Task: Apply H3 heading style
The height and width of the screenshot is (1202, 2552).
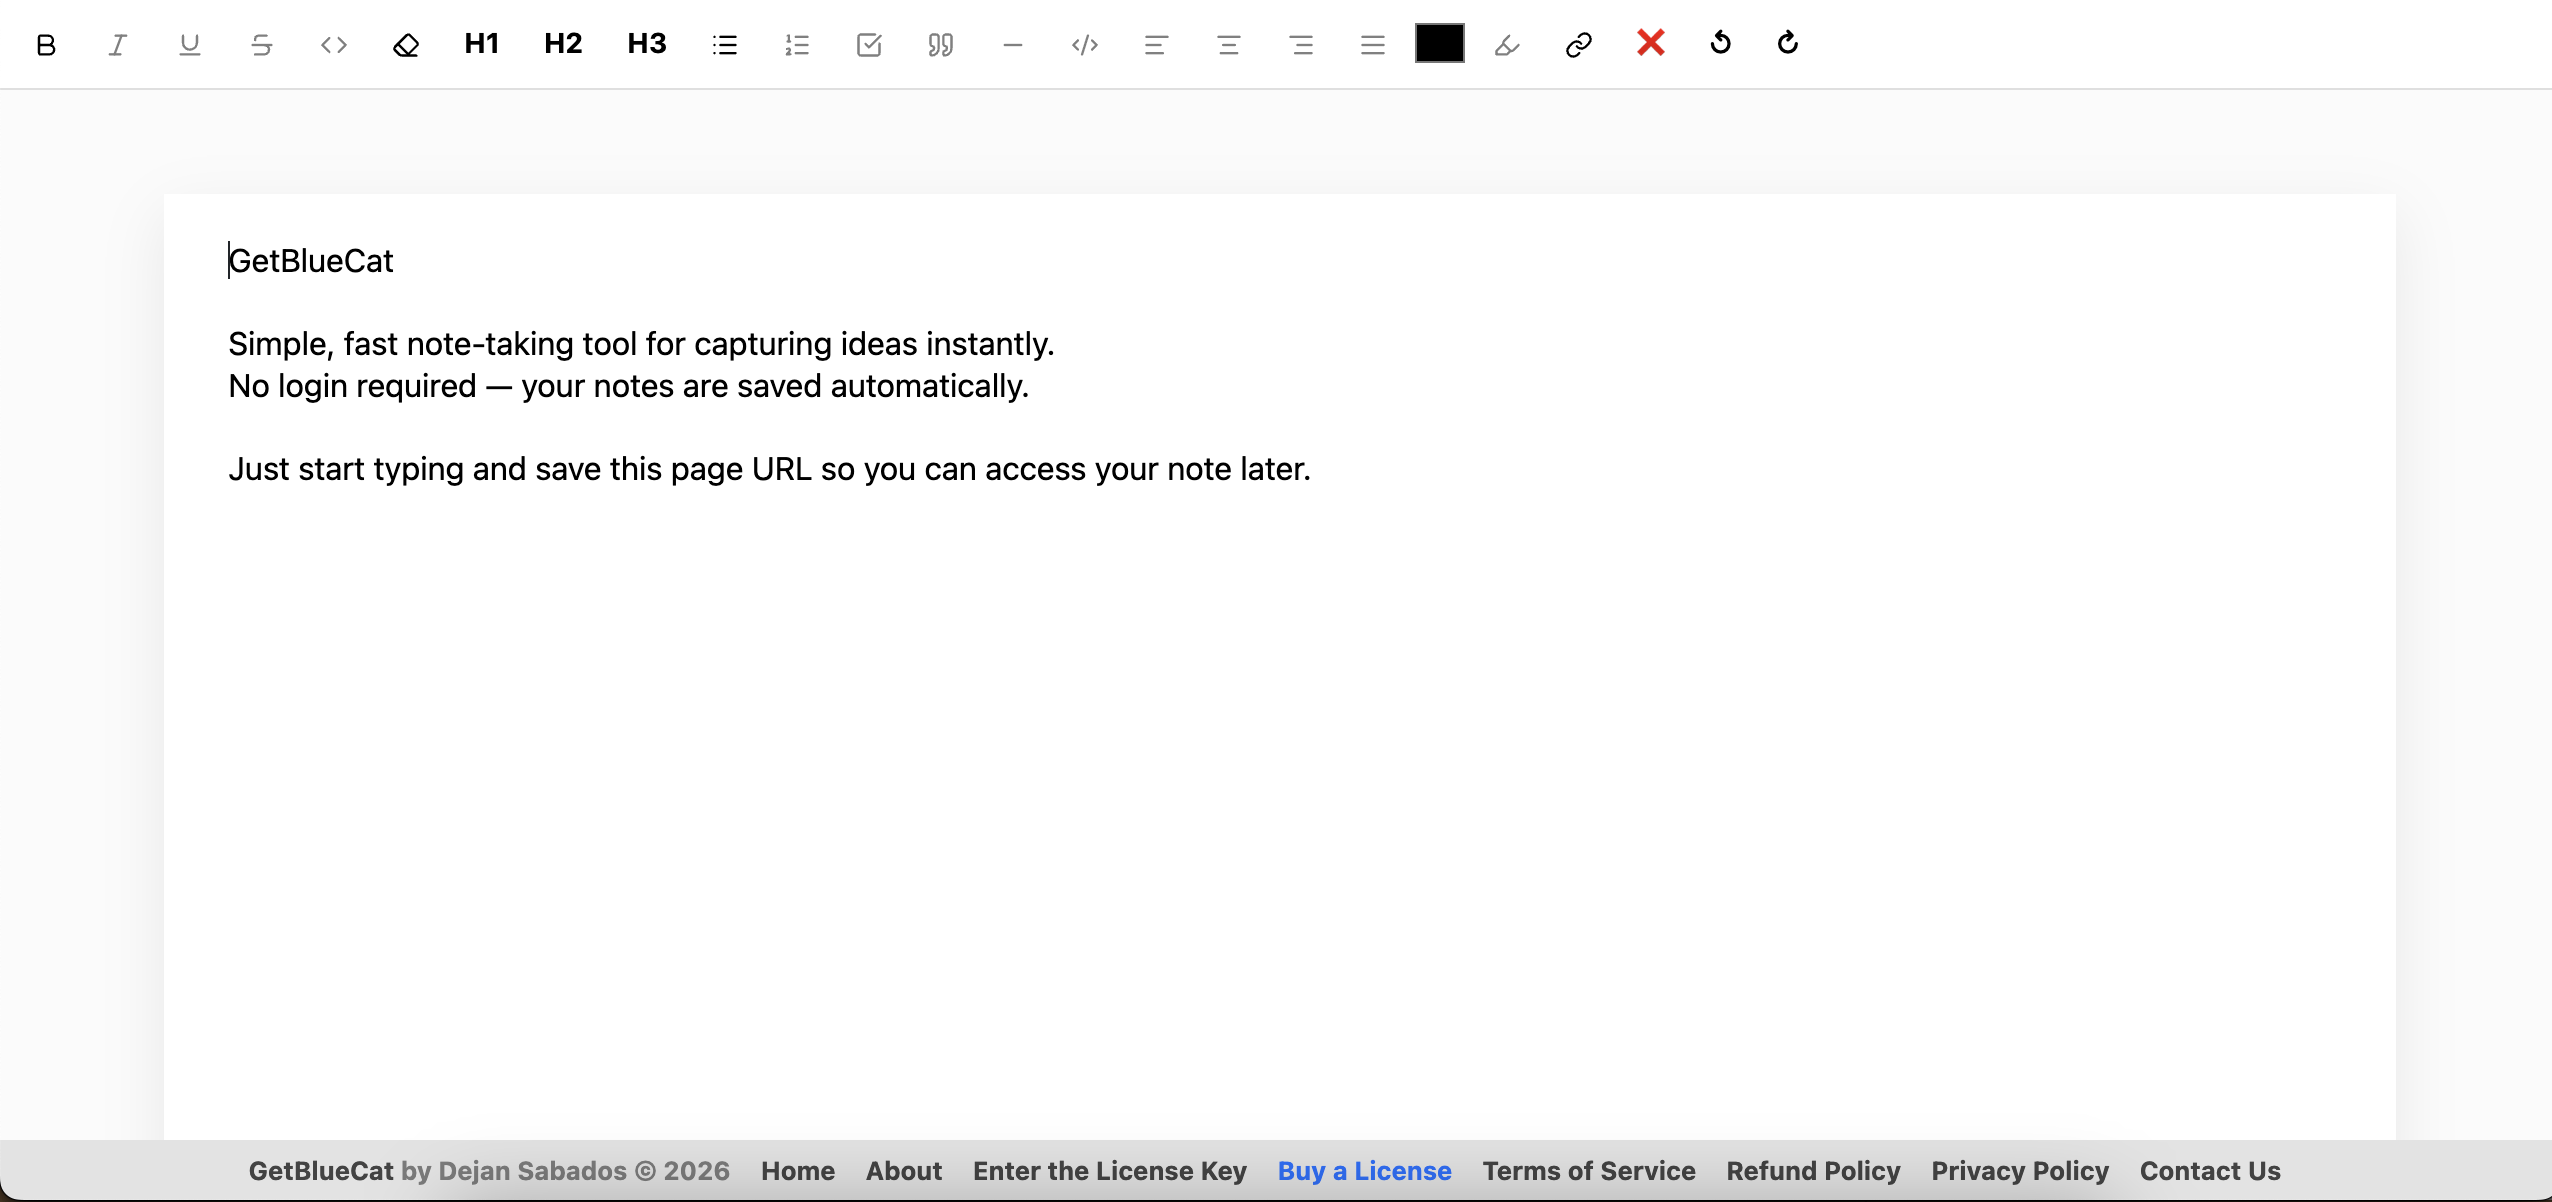Action: pyautogui.click(x=646, y=44)
